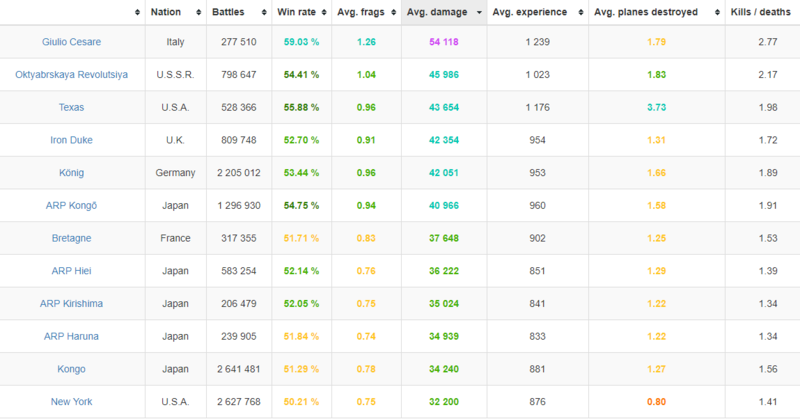
Task: Select win rate value 51.84 %
Action: tap(302, 336)
